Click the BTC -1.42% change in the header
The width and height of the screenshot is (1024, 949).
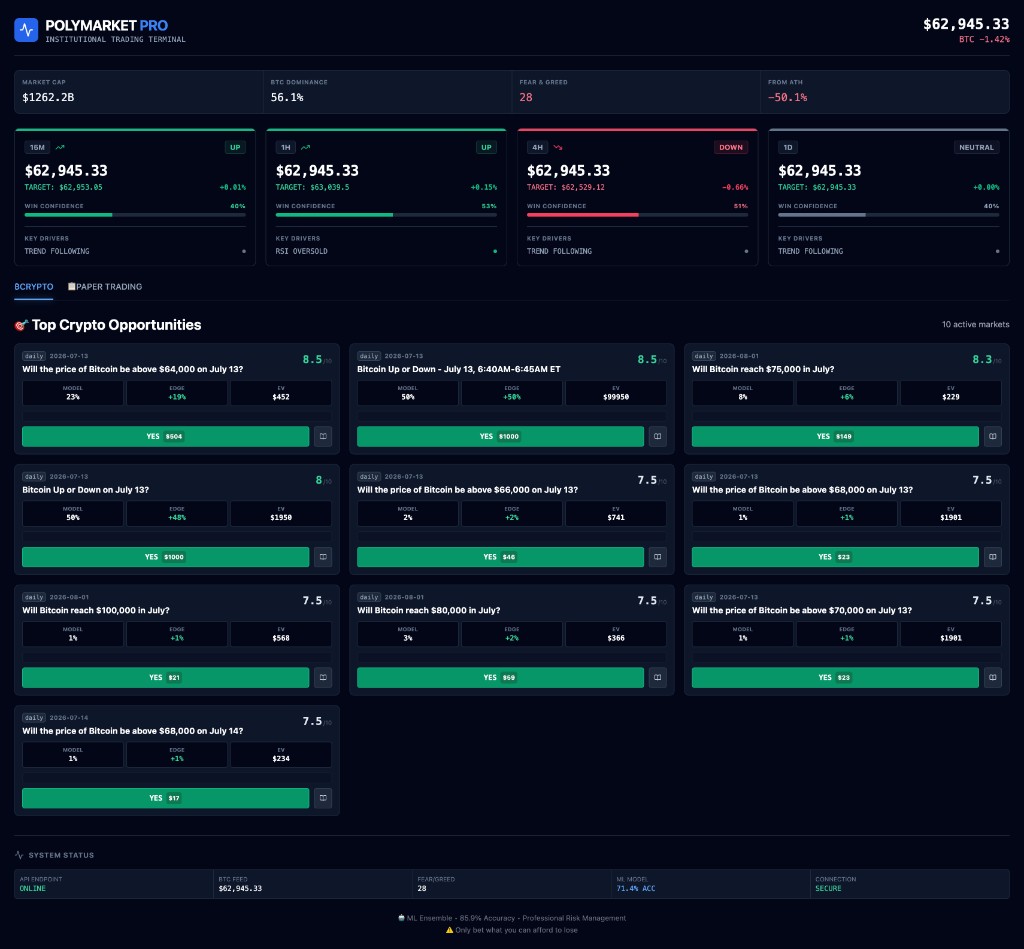(x=984, y=39)
